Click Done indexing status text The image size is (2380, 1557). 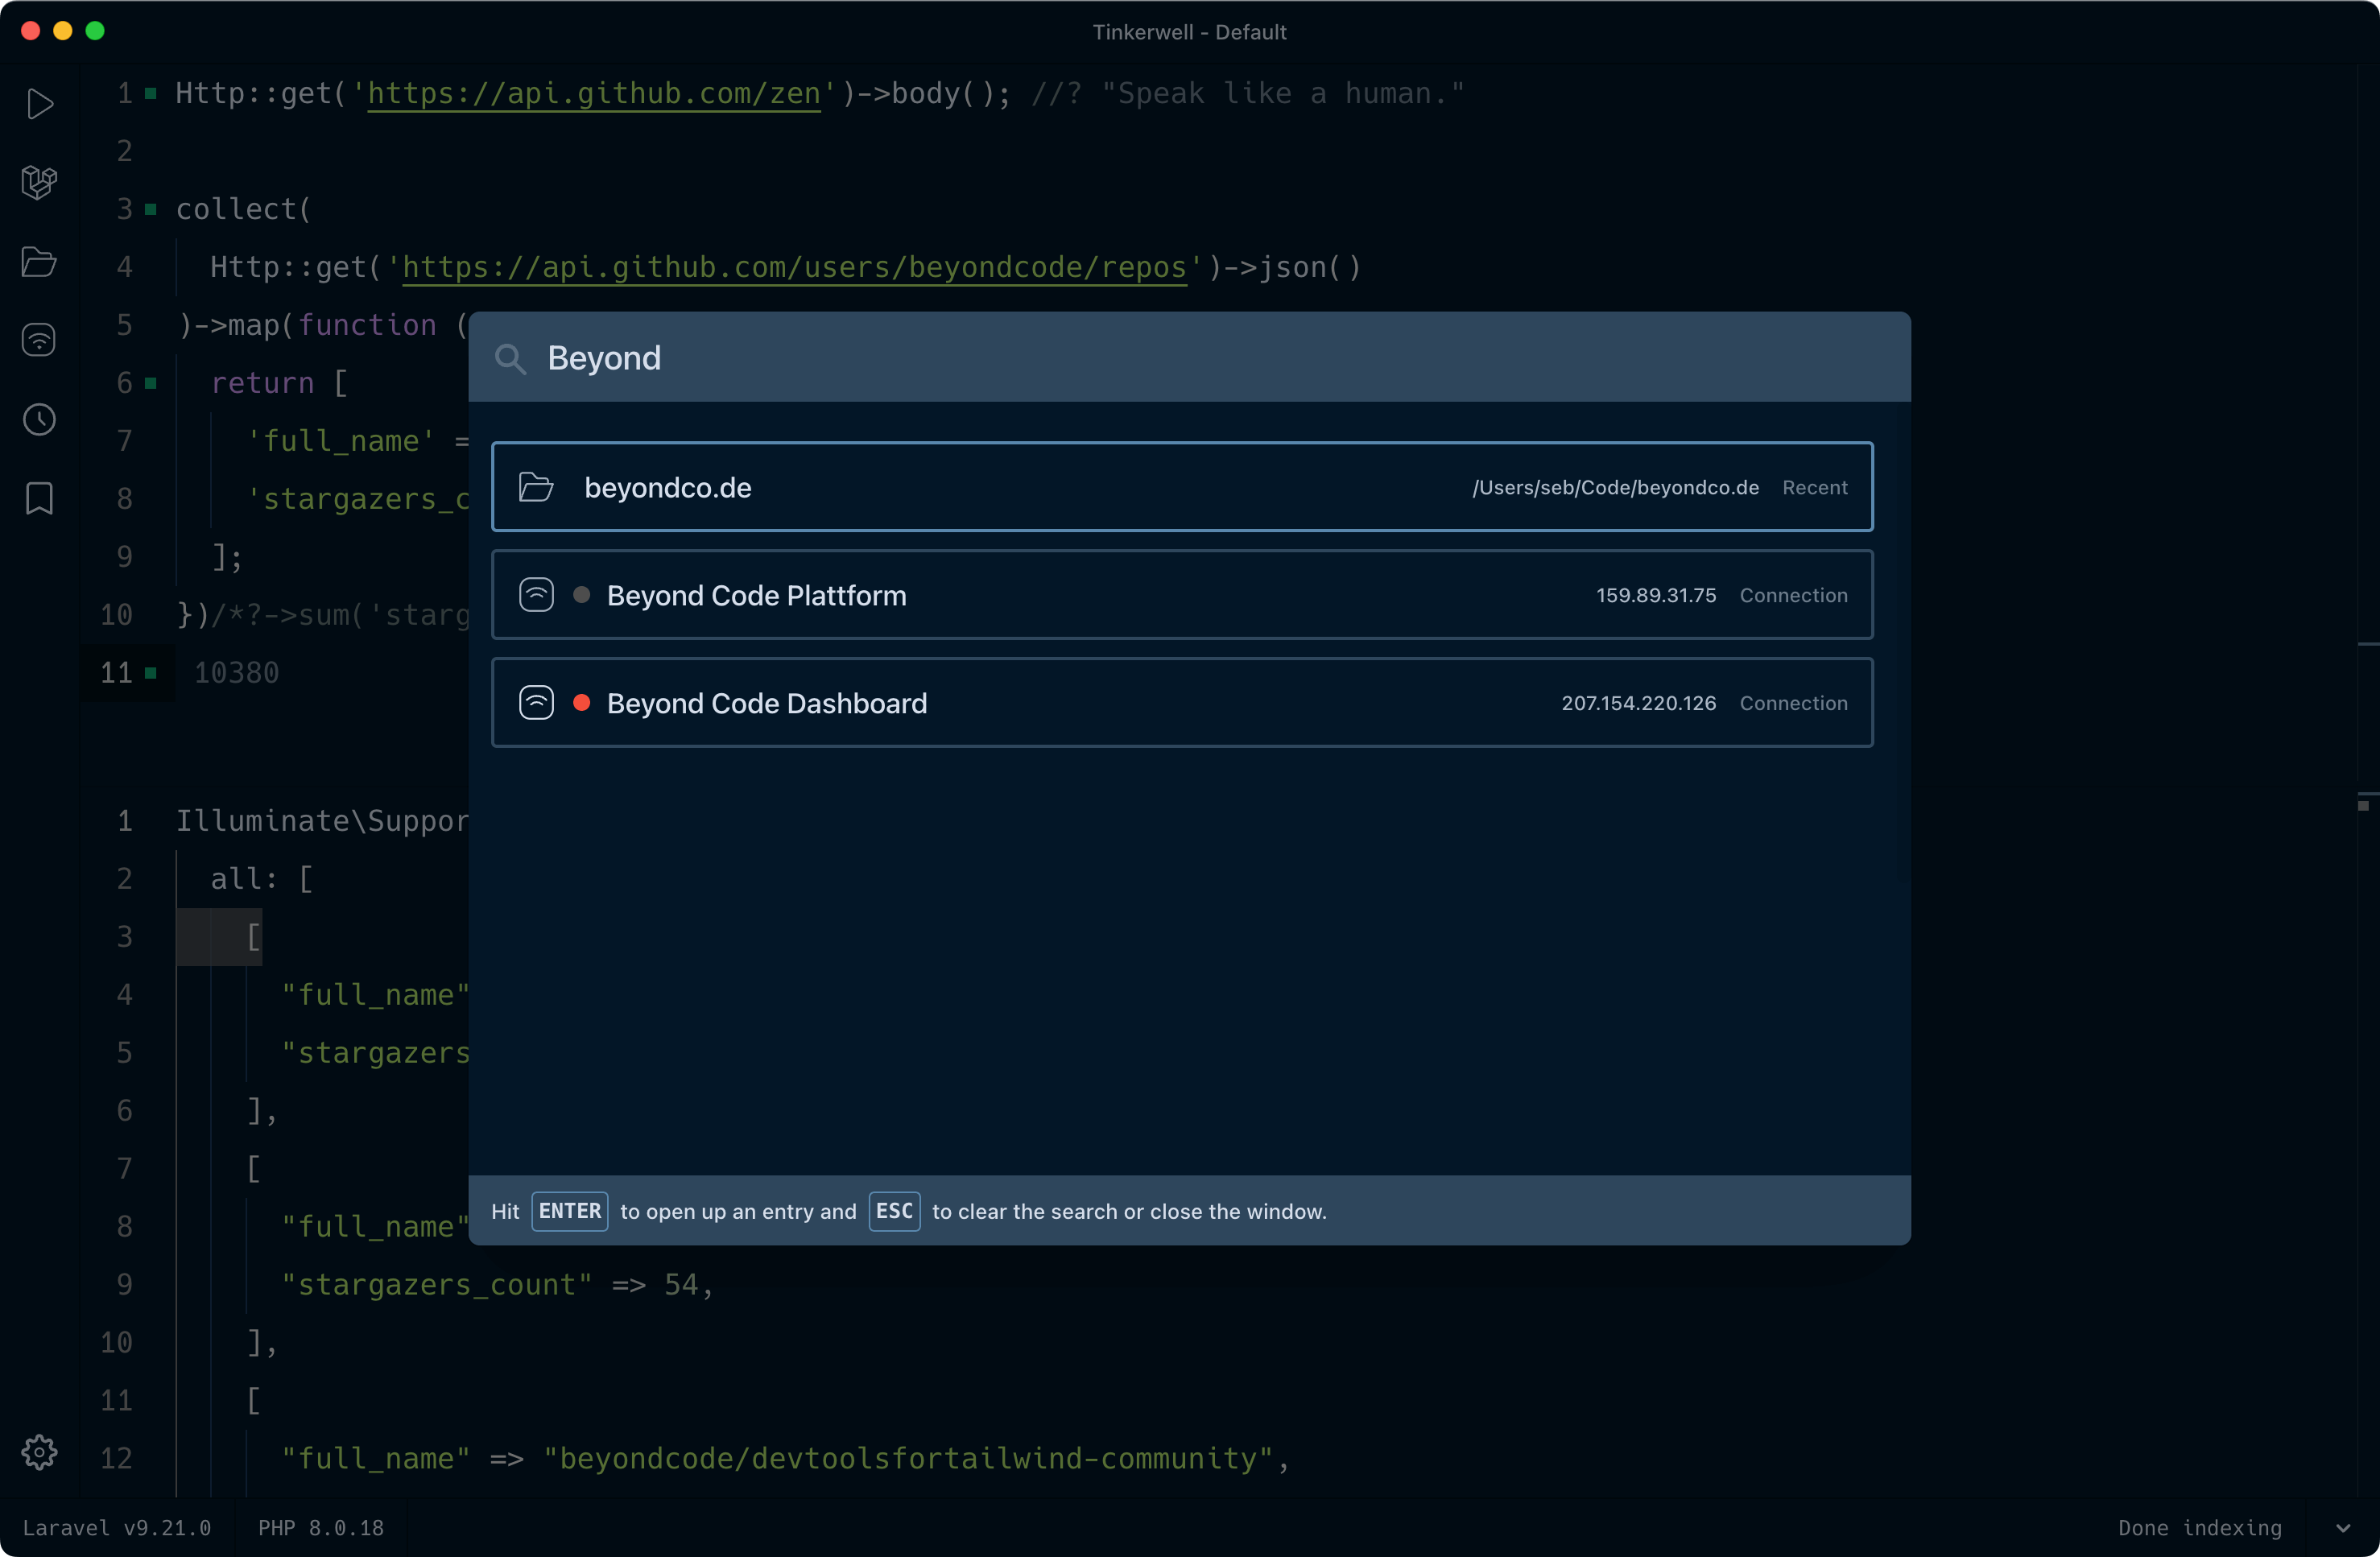coord(2200,1528)
